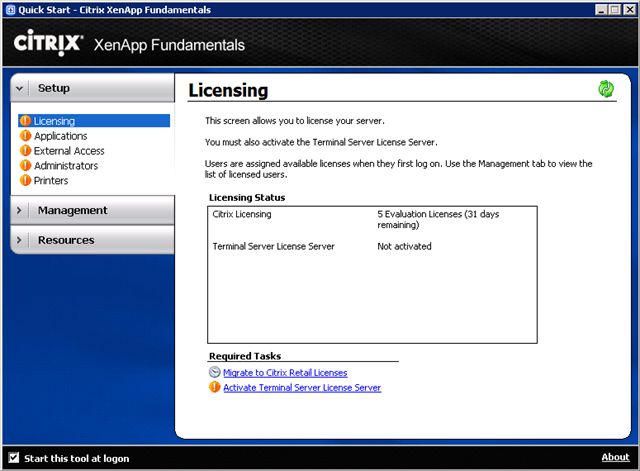Click warning icon beside External Access
This screenshot has width=640, height=471.
(x=25, y=151)
